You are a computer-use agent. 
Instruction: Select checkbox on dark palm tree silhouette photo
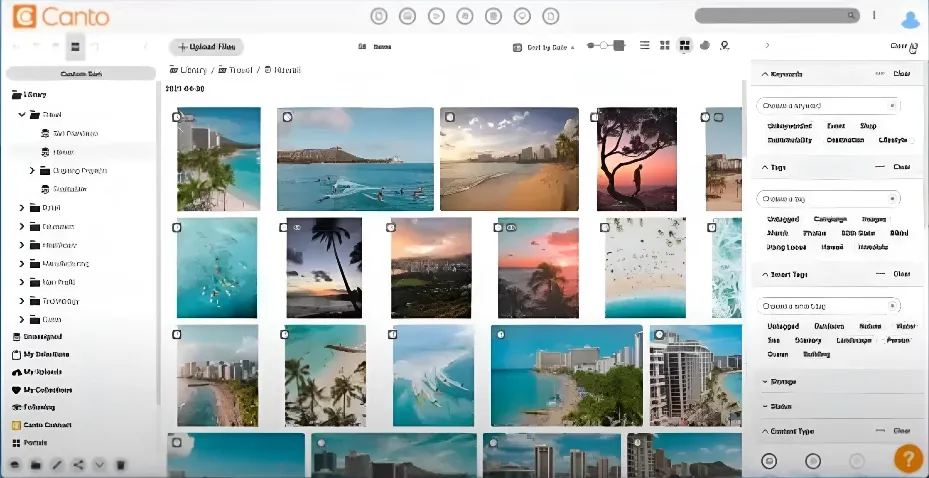point(283,227)
